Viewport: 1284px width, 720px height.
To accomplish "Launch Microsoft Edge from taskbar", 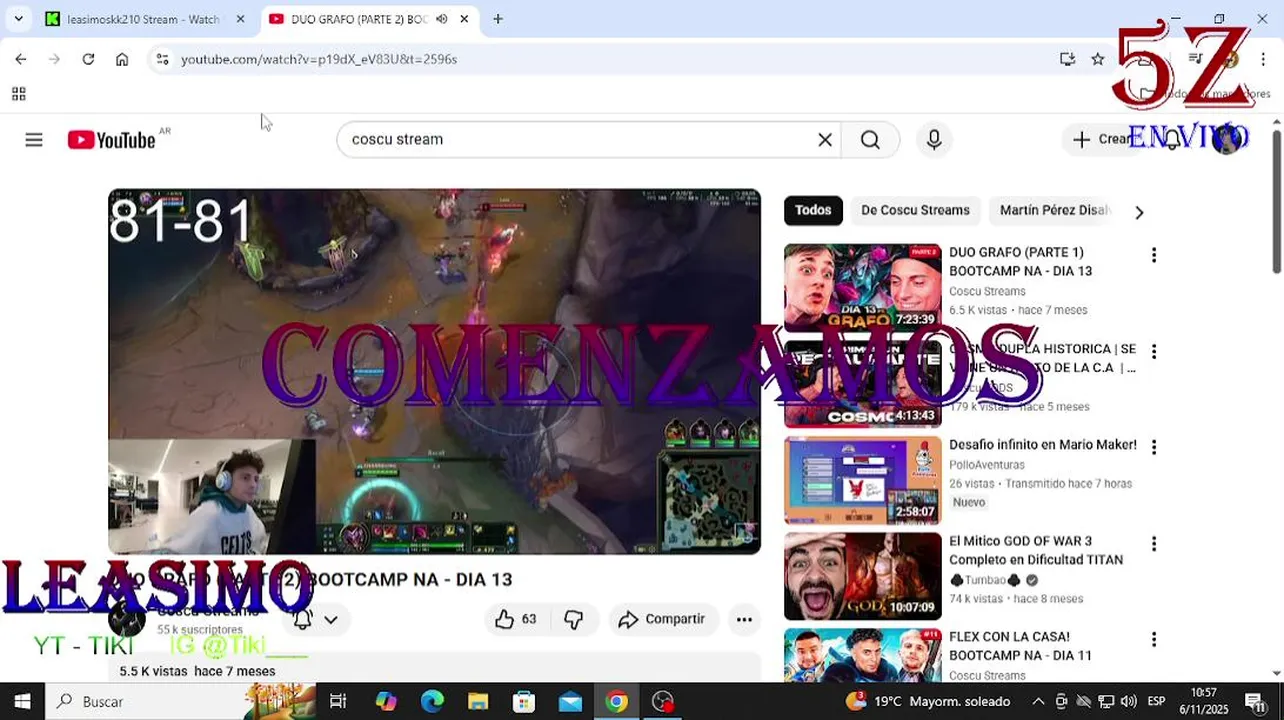I will click(x=432, y=701).
